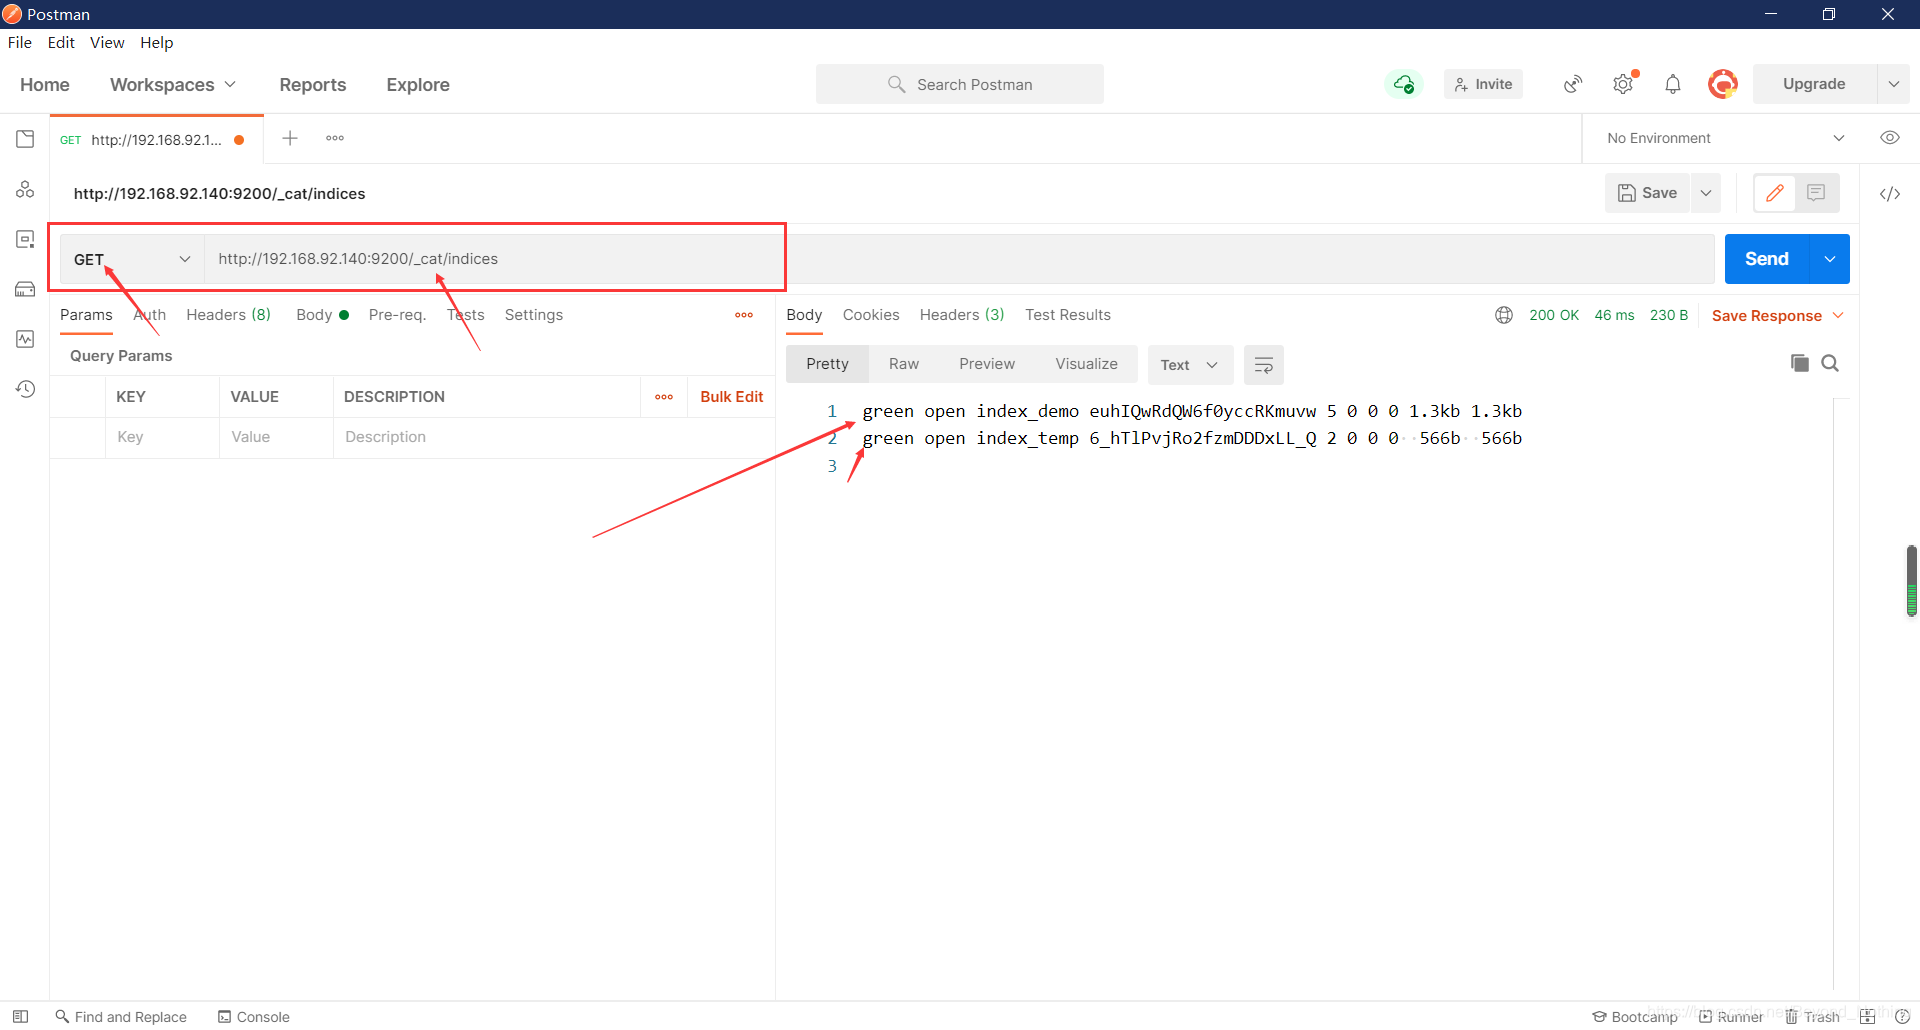Open APIs sidebar icon
1920x1030 pixels.
[x=25, y=189]
